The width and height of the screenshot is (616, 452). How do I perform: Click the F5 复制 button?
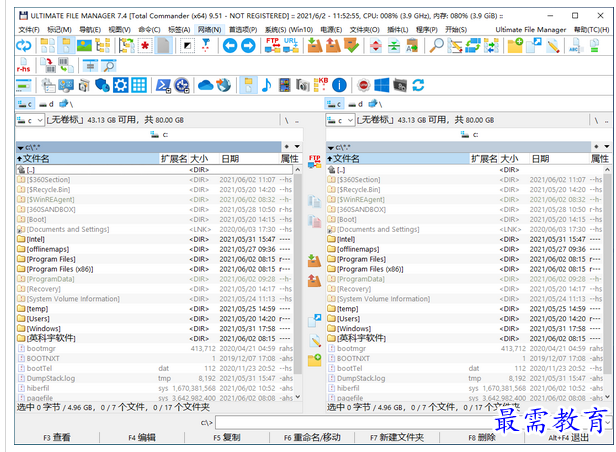click(227, 437)
